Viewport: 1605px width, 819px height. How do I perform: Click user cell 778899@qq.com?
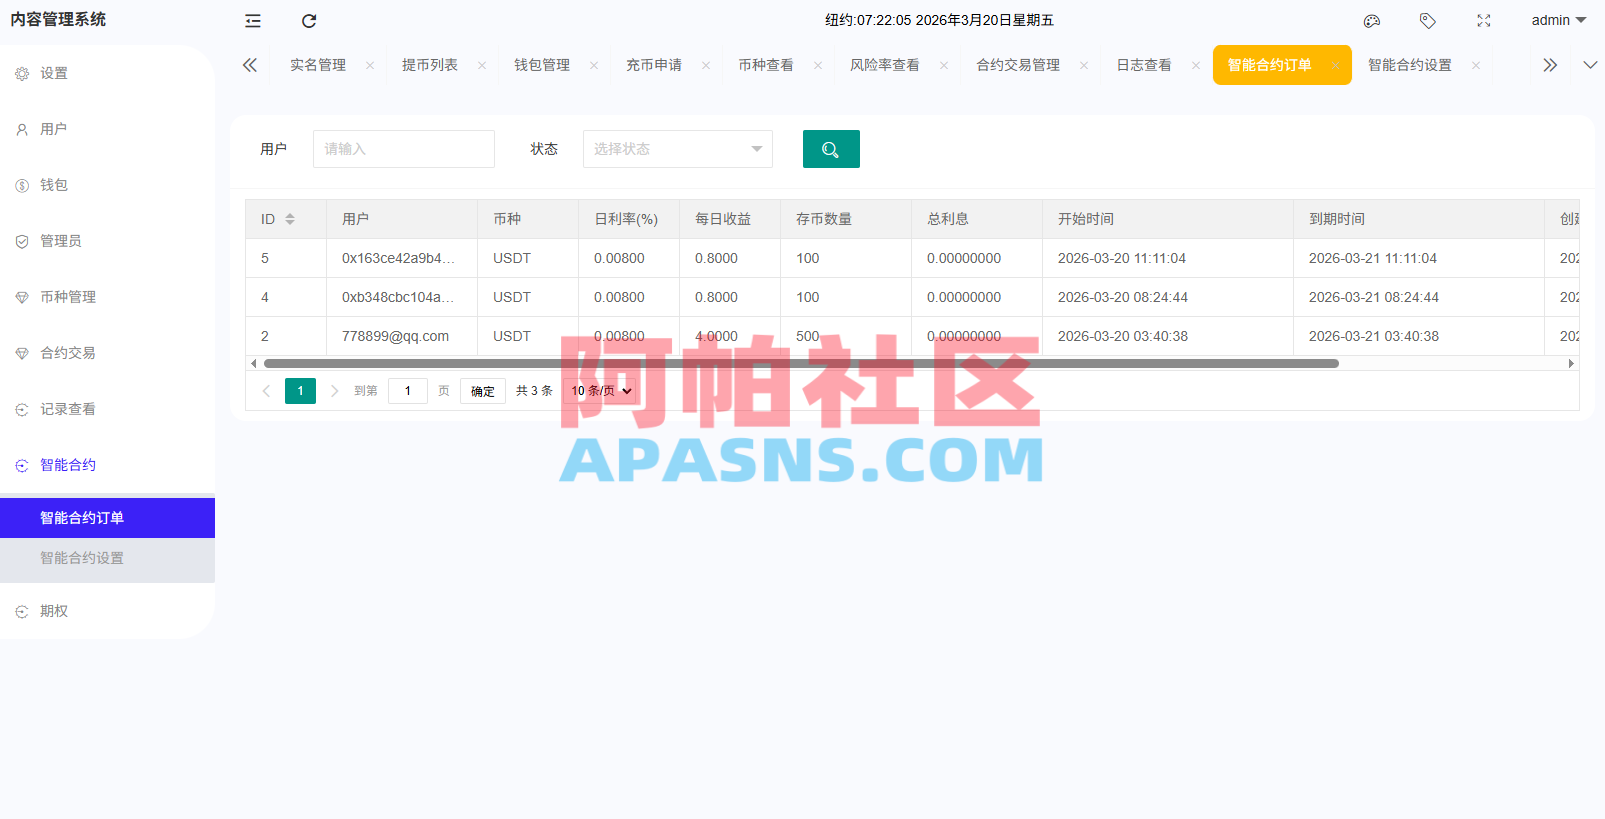pyautogui.click(x=395, y=336)
